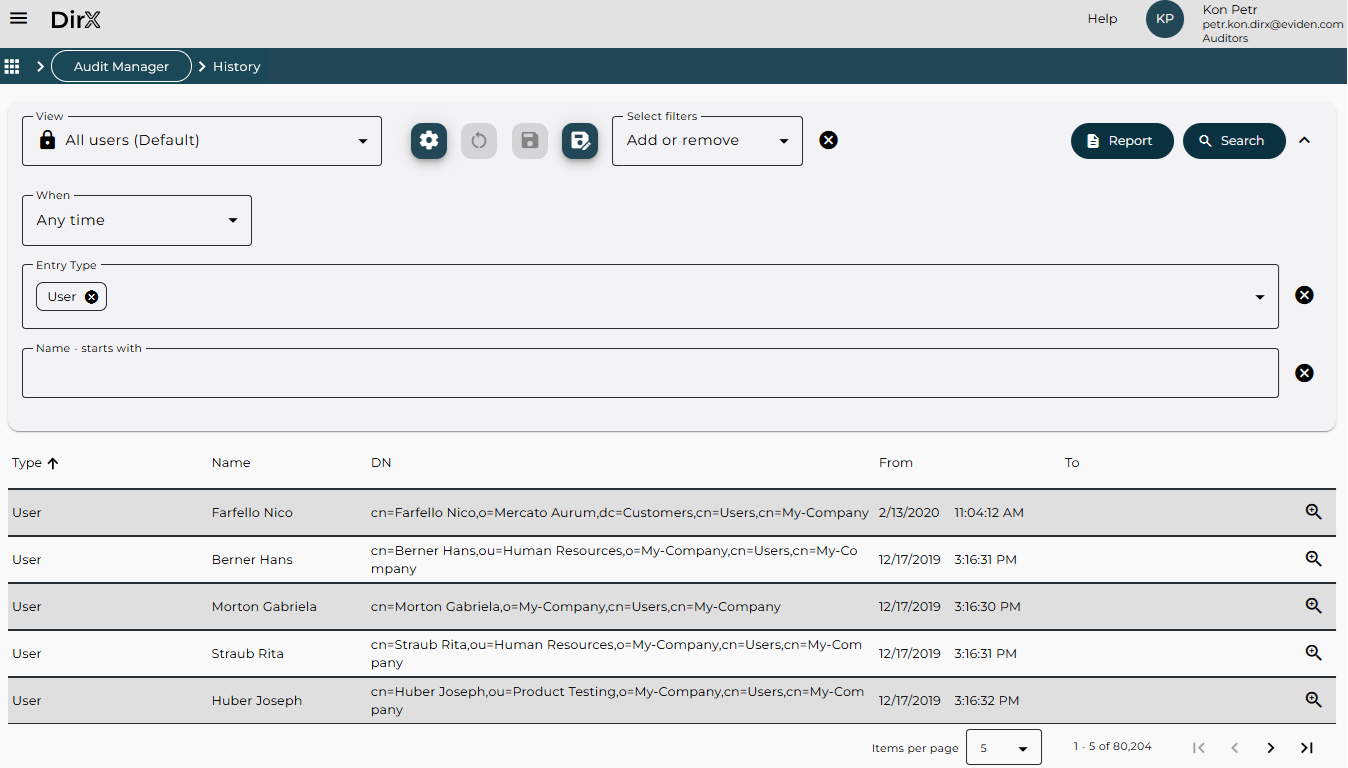Image resolution: width=1348 pixels, height=768 pixels.
Task: Collapse the search filter panel
Action: (x=1304, y=141)
